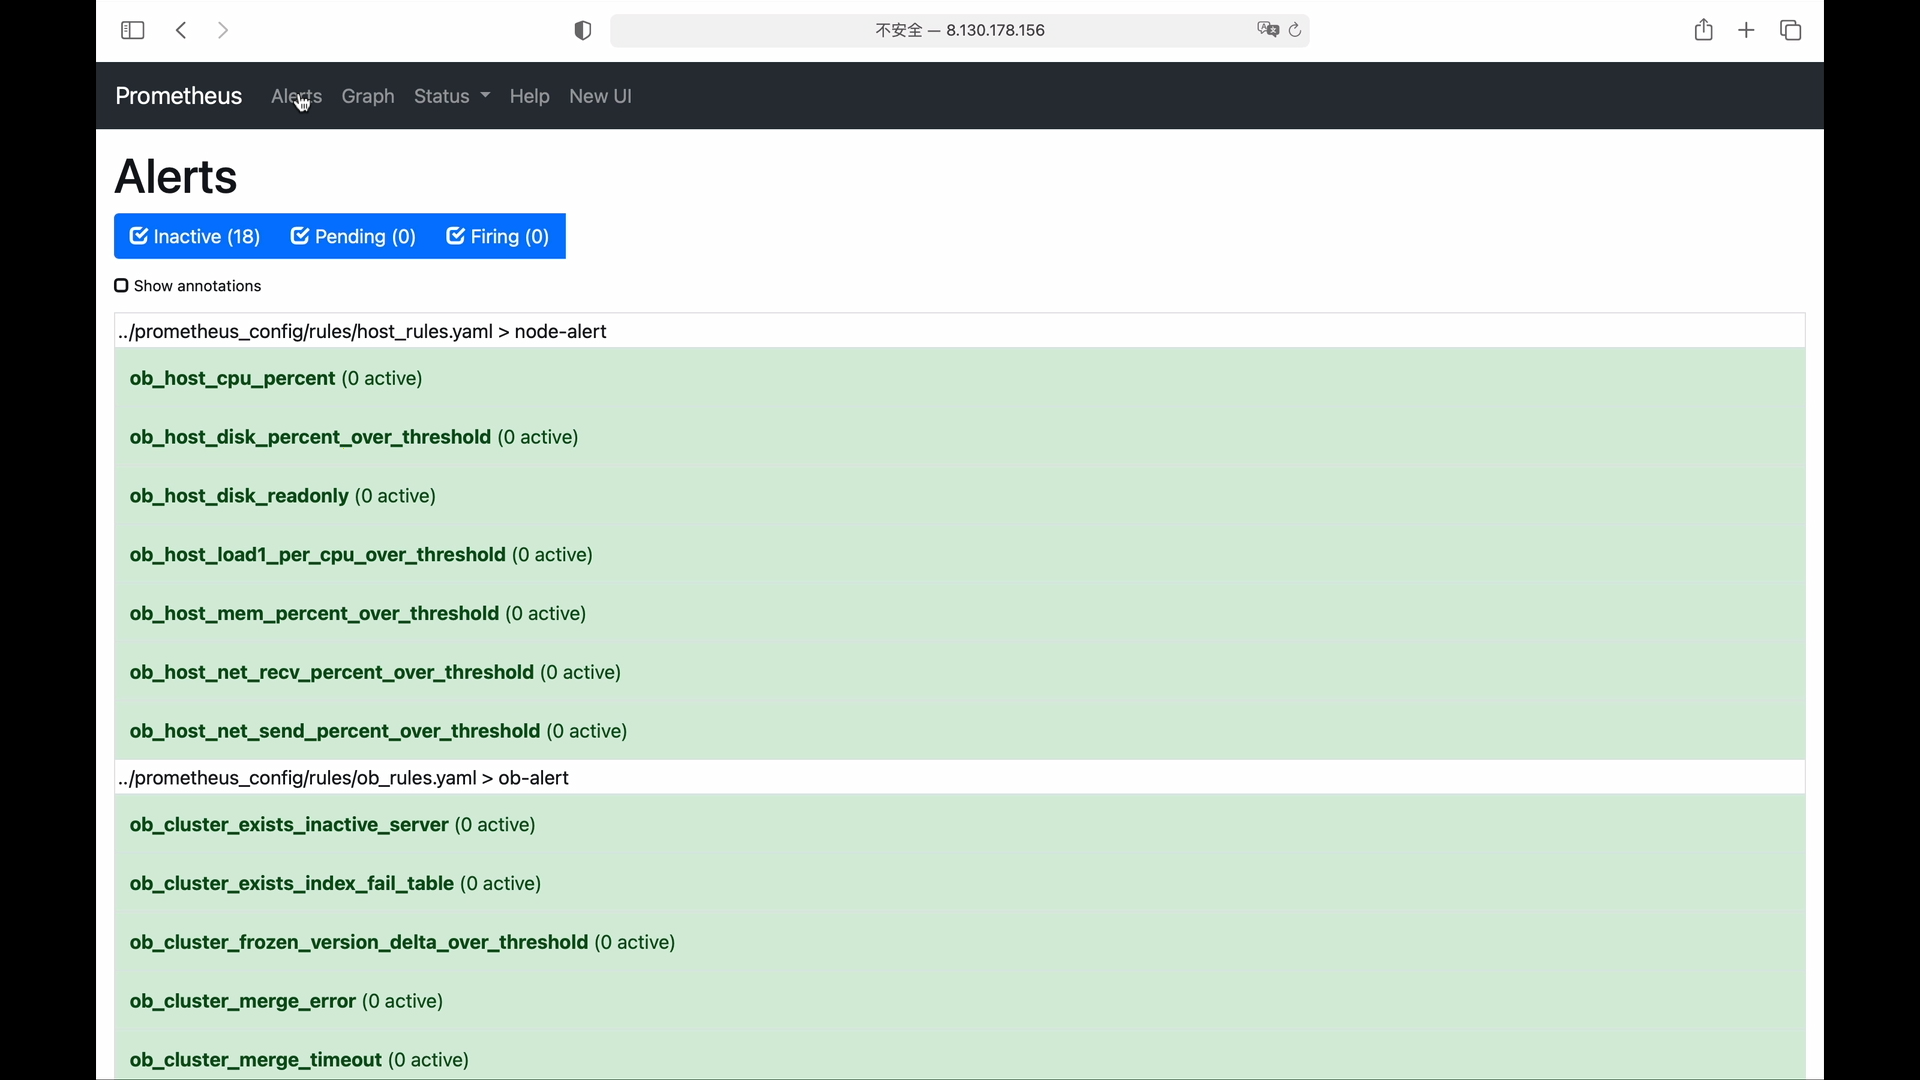Switch to the Graph page
This screenshot has width=1920, height=1080.
[x=368, y=96]
